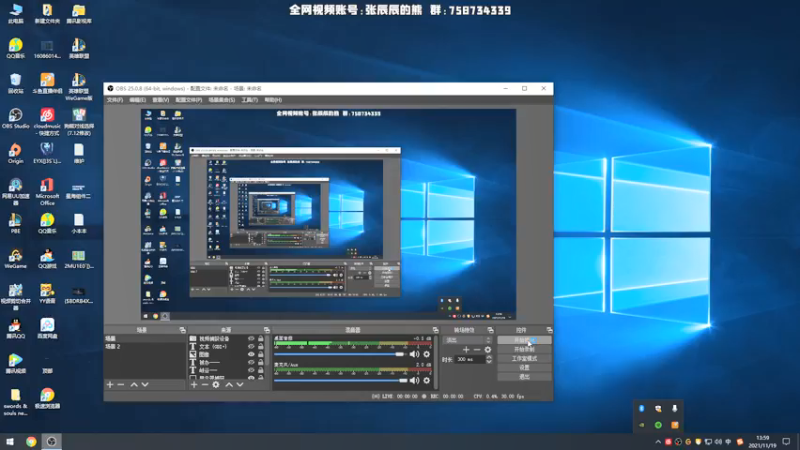Add a new source with the plus icon
Image resolution: width=800 pixels, height=450 pixels.
194,385
